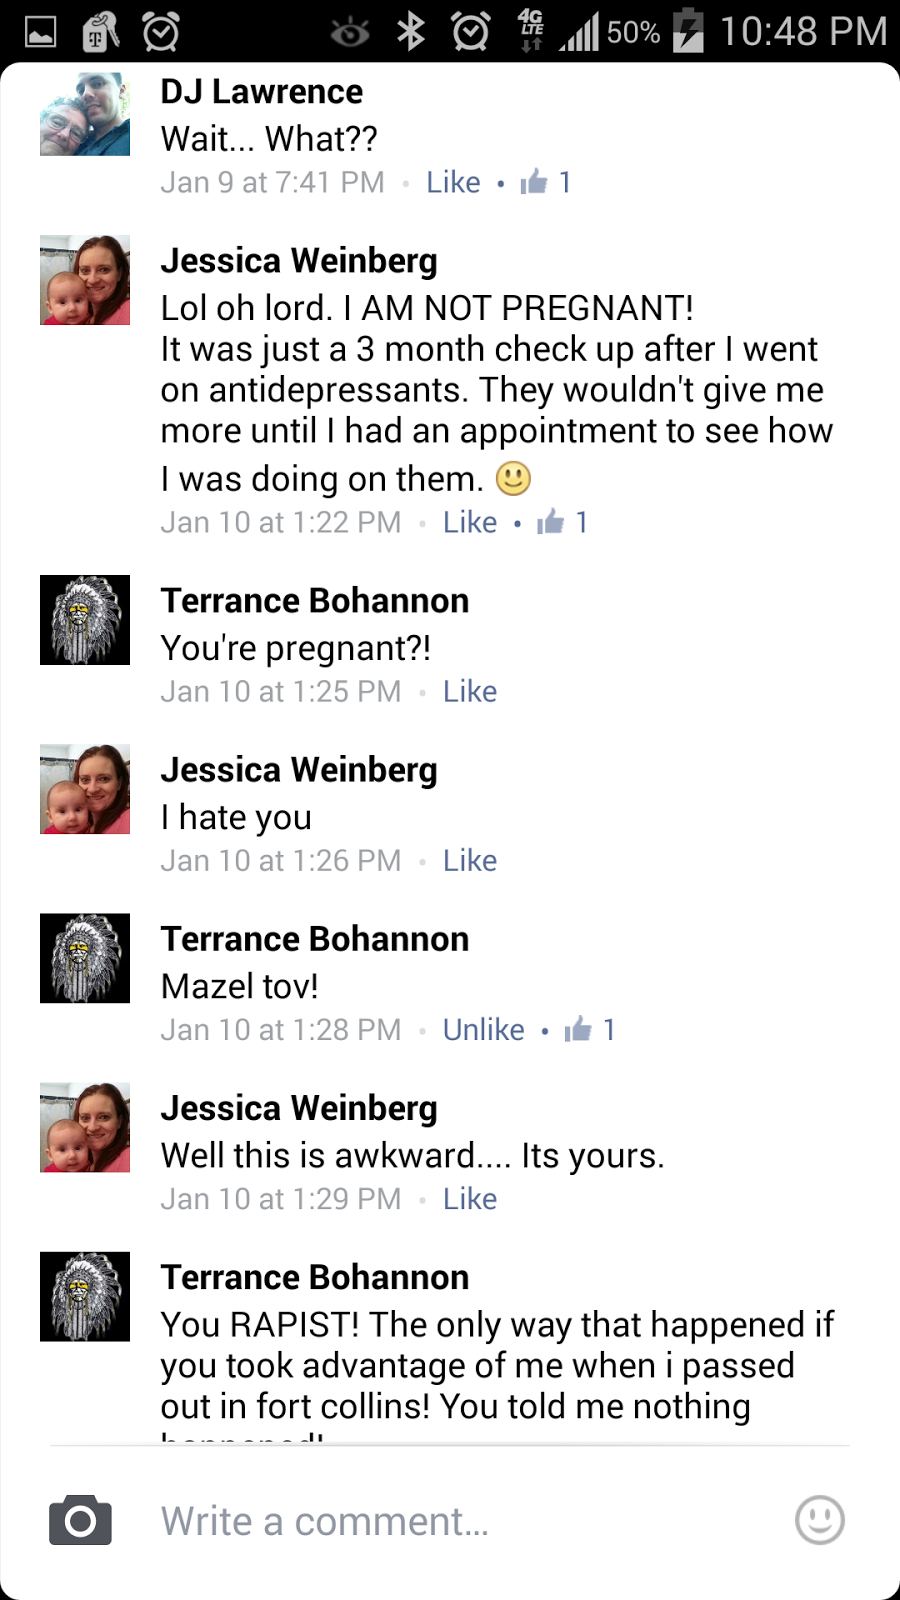Tap the alarm clock icon in status bar
The image size is (900, 1600).
(470, 32)
